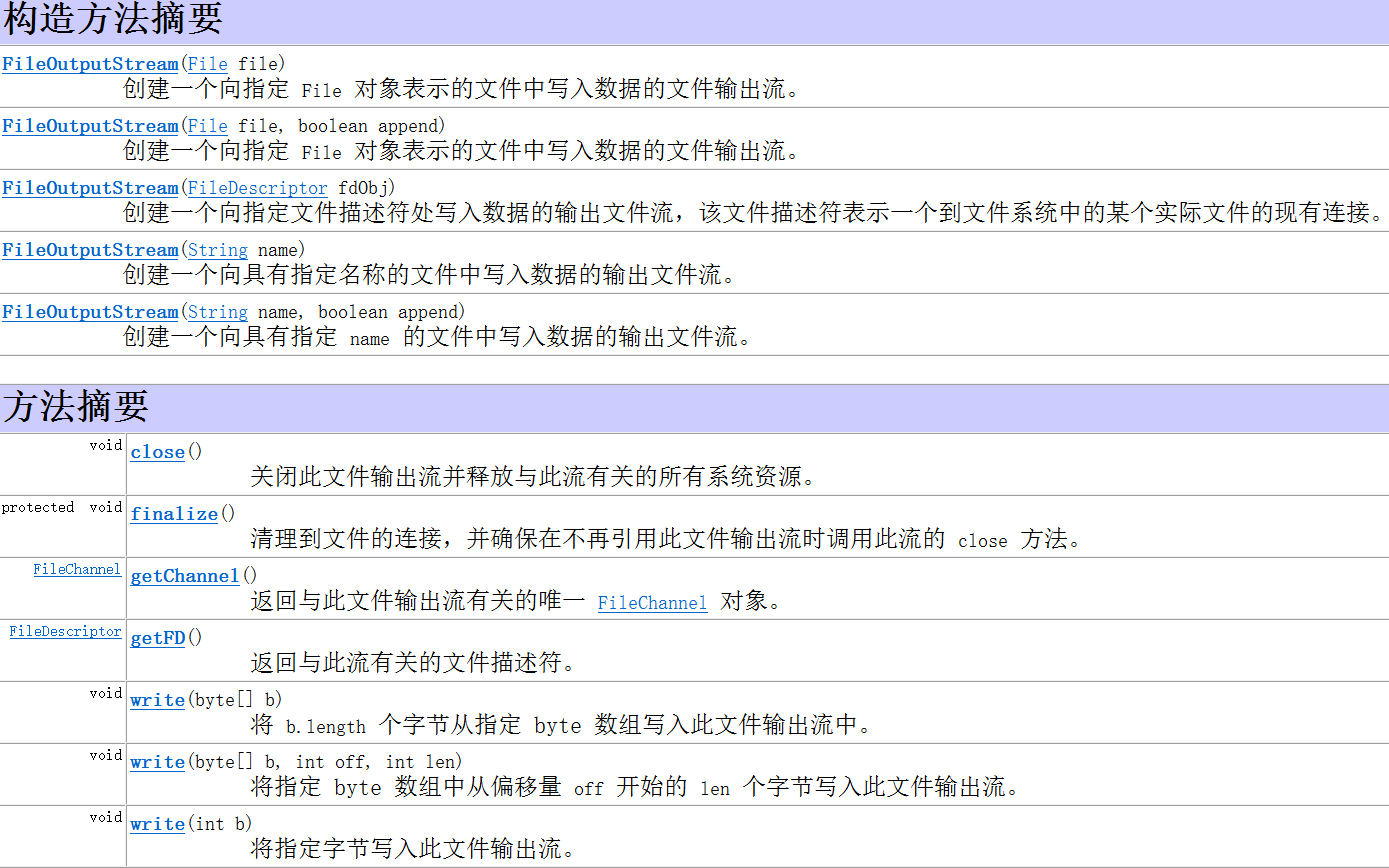Click the description 将指定字节写入此文件输出流
The height and width of the screenshot is (868, 1389).
point(414,849)
